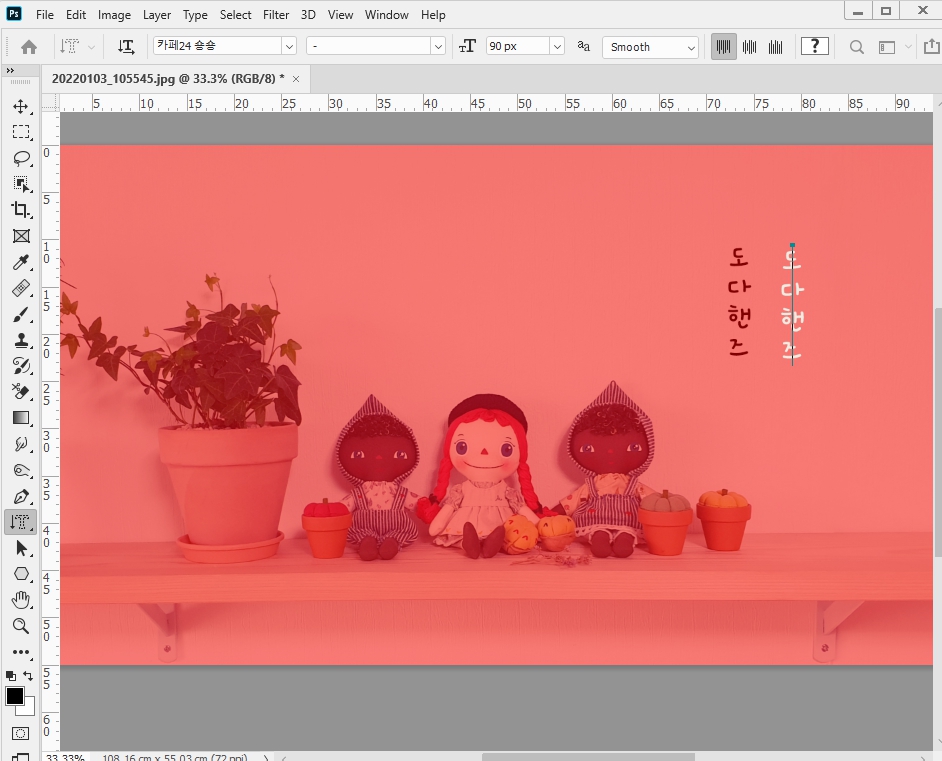Open the font family dropdown
The image size is (942, 761).
[x=290, y=46]
